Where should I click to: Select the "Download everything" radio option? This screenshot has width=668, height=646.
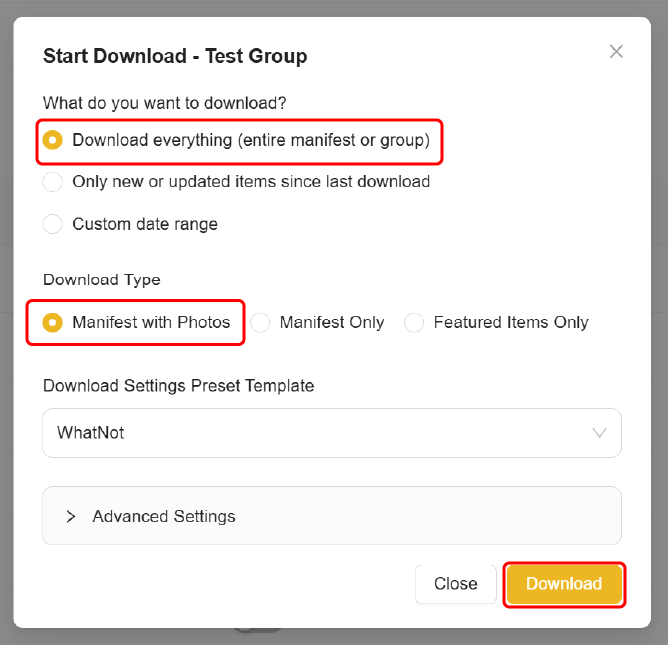pyautogui.click(x=53, y=141)
